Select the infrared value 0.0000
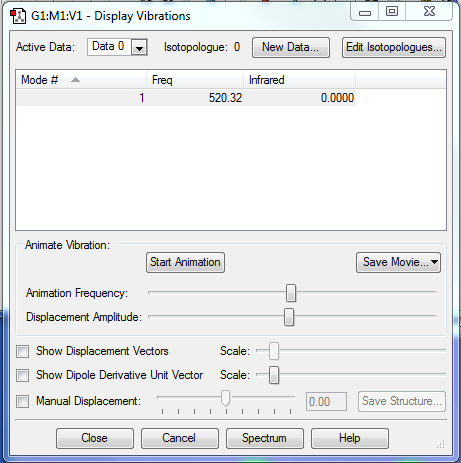 pyautogui.click(x=337, y=98)
